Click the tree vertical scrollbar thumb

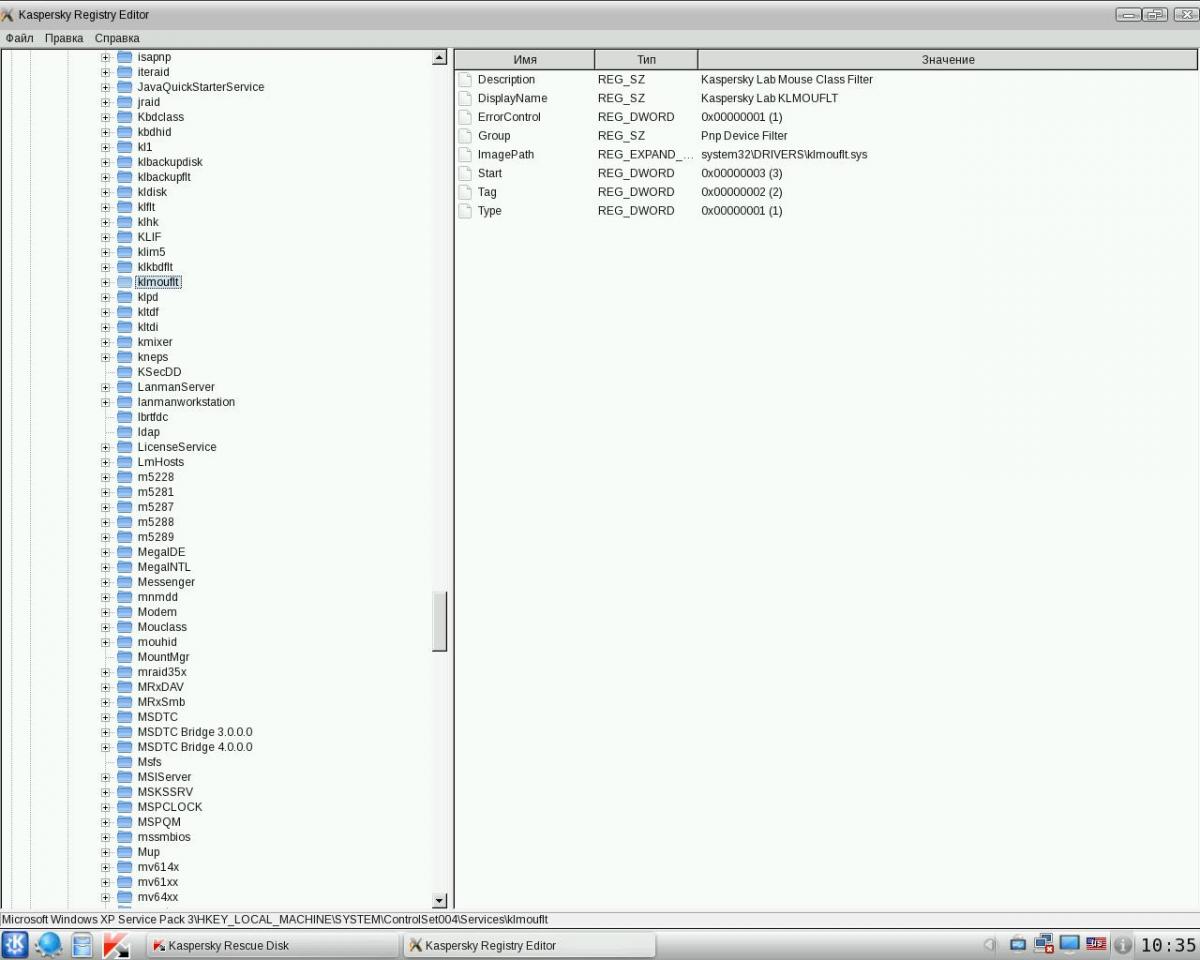tap(439, 620)
